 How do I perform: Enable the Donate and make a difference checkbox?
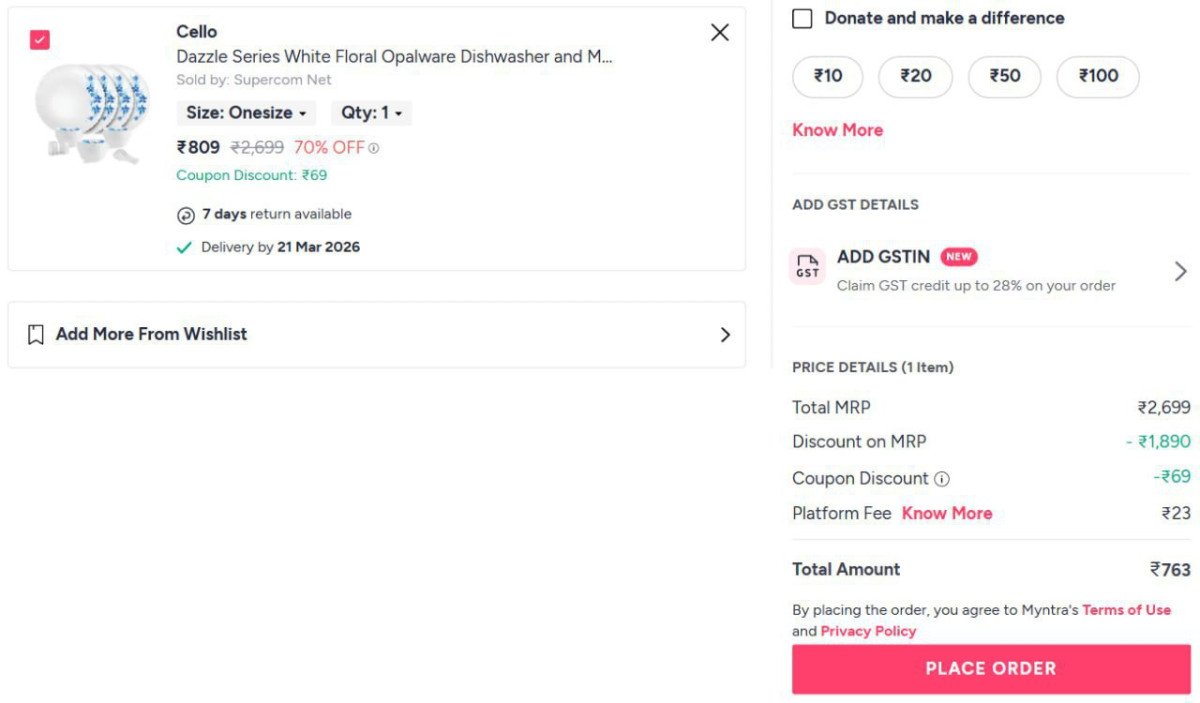pyautogui.click(x=801, y=17)
